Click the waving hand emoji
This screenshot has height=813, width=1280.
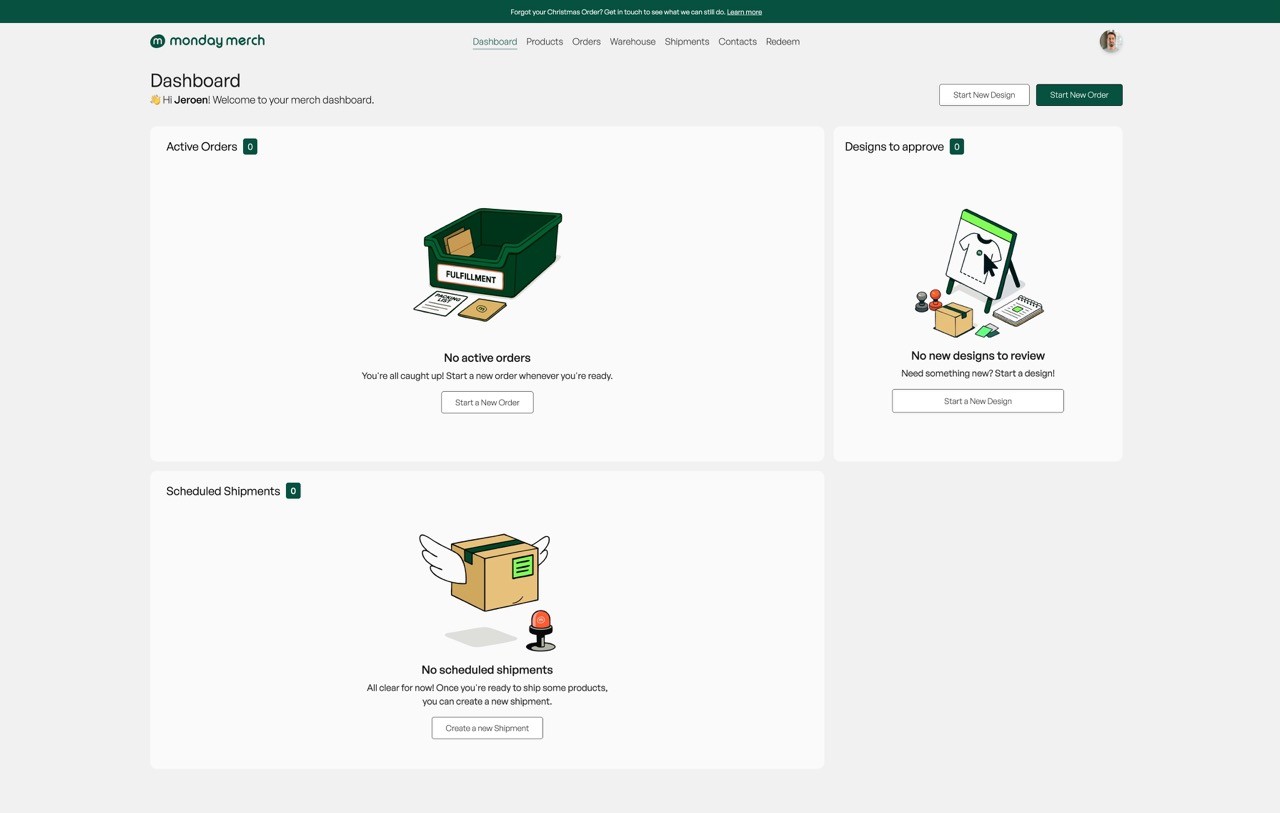coord(155,100)
